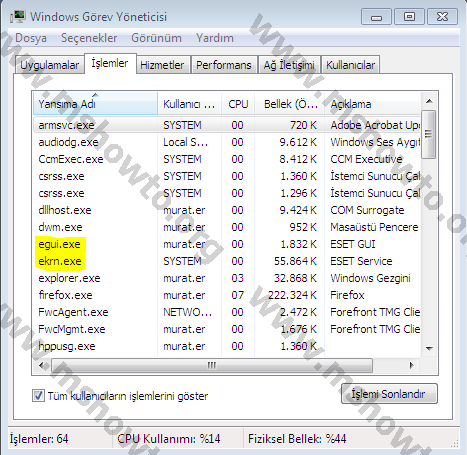Sort by Kullanıcı column header
Screen dimensions: 467x455
(x=189, y=104)
